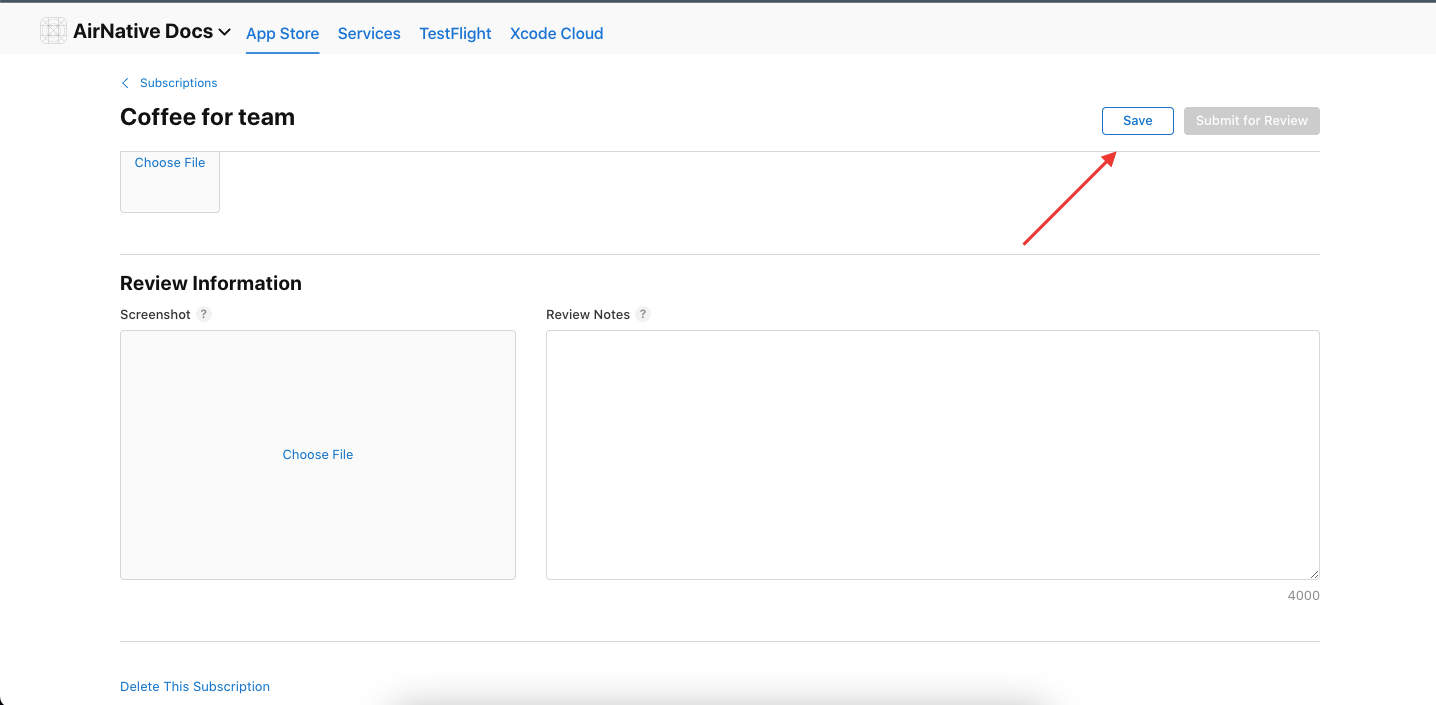Open the App Store tab

pyautogui.click(x=283, y=33)
